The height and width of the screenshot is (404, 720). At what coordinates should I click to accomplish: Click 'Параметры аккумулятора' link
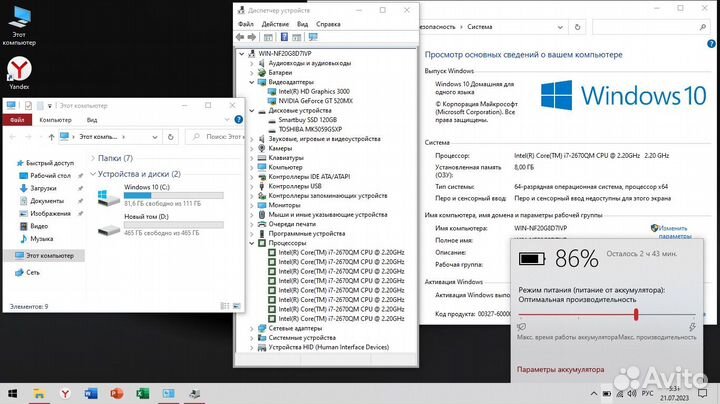tap(560, 369)
